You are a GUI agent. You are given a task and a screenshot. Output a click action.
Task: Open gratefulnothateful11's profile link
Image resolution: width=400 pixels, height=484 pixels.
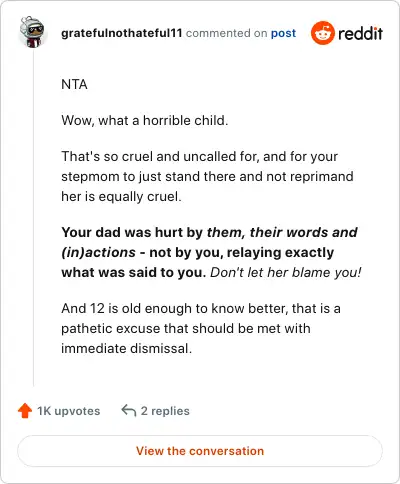coord(122,33)
